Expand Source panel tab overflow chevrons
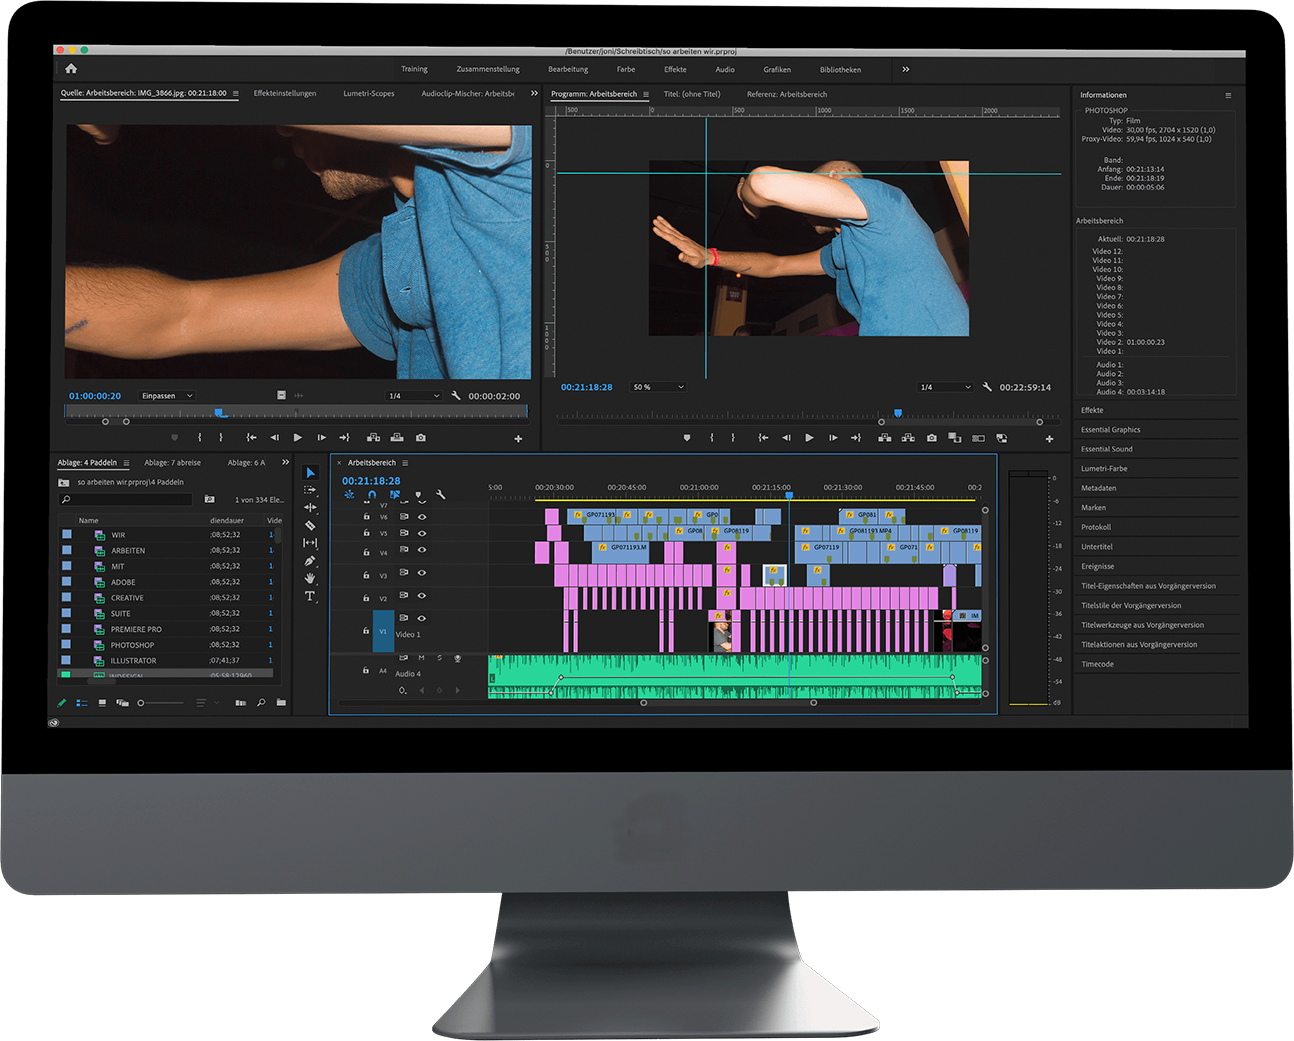Screen dimensions: 1294x1041 click(534, 93)
